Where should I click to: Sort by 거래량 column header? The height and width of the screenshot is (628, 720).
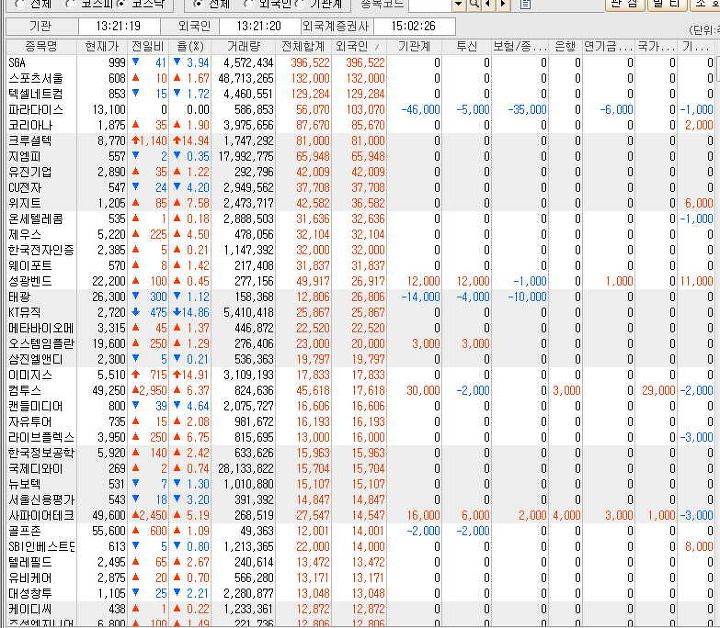(243, 46)
